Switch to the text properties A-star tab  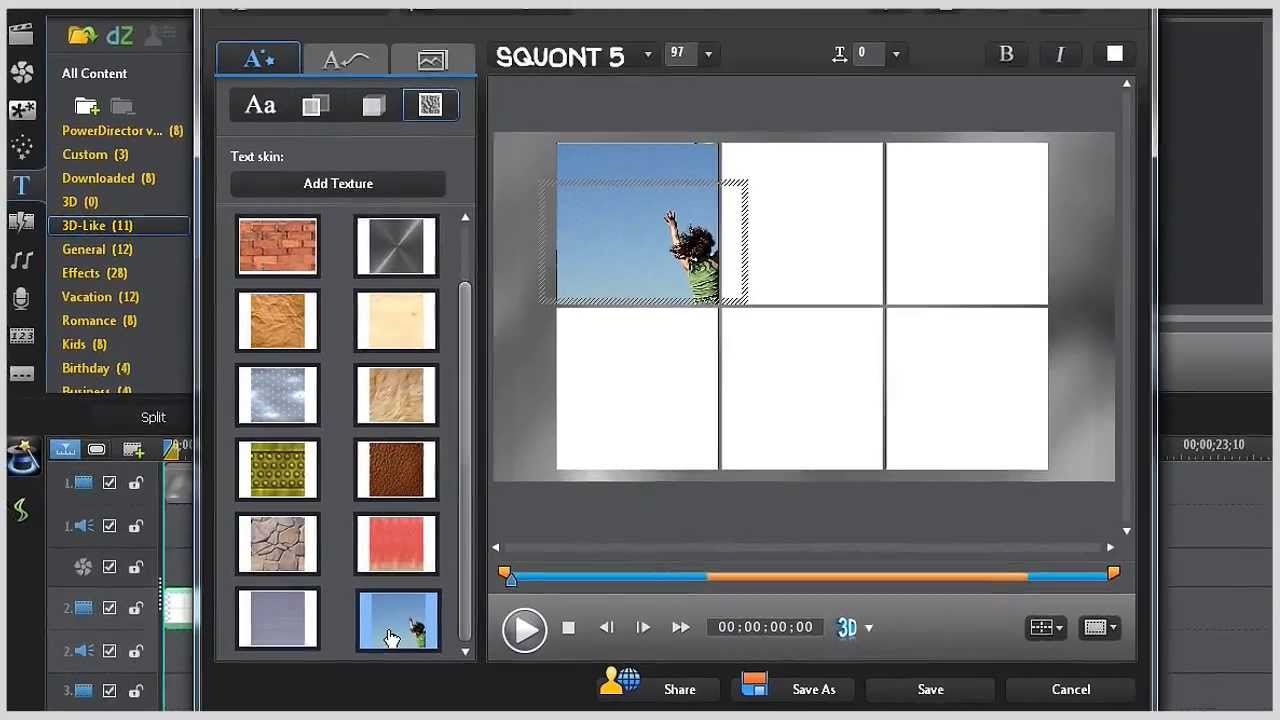coord(259,59)
